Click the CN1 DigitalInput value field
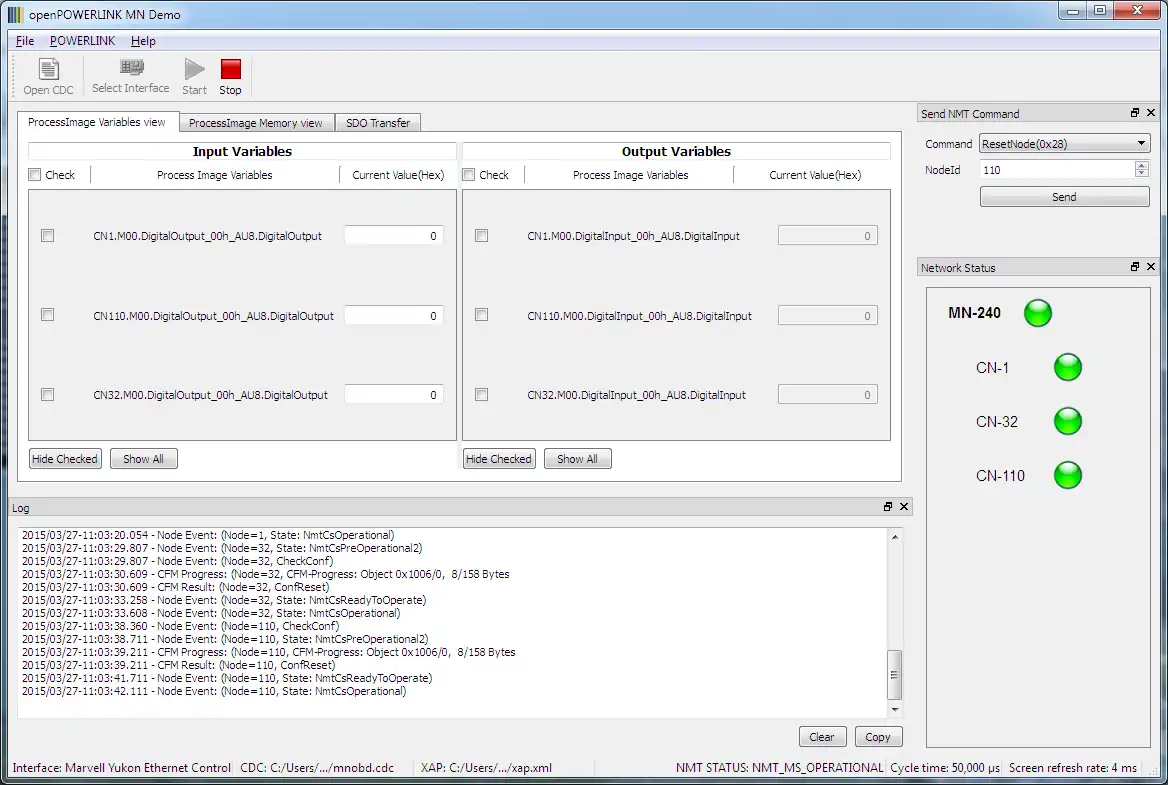The image size is (1168, 785). coord(828,235)
